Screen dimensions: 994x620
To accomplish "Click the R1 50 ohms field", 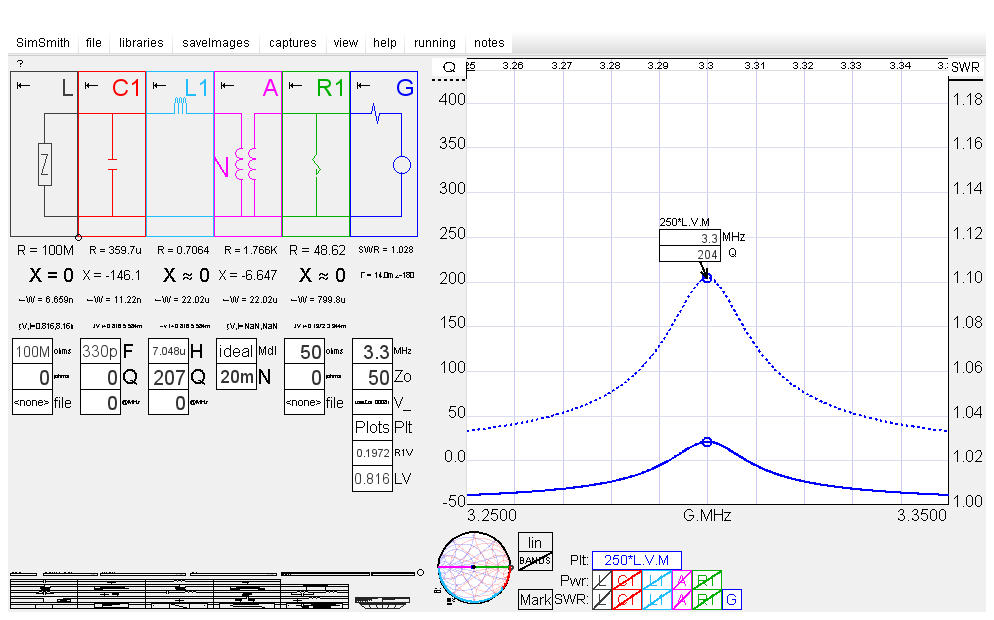I will point(304,351).
